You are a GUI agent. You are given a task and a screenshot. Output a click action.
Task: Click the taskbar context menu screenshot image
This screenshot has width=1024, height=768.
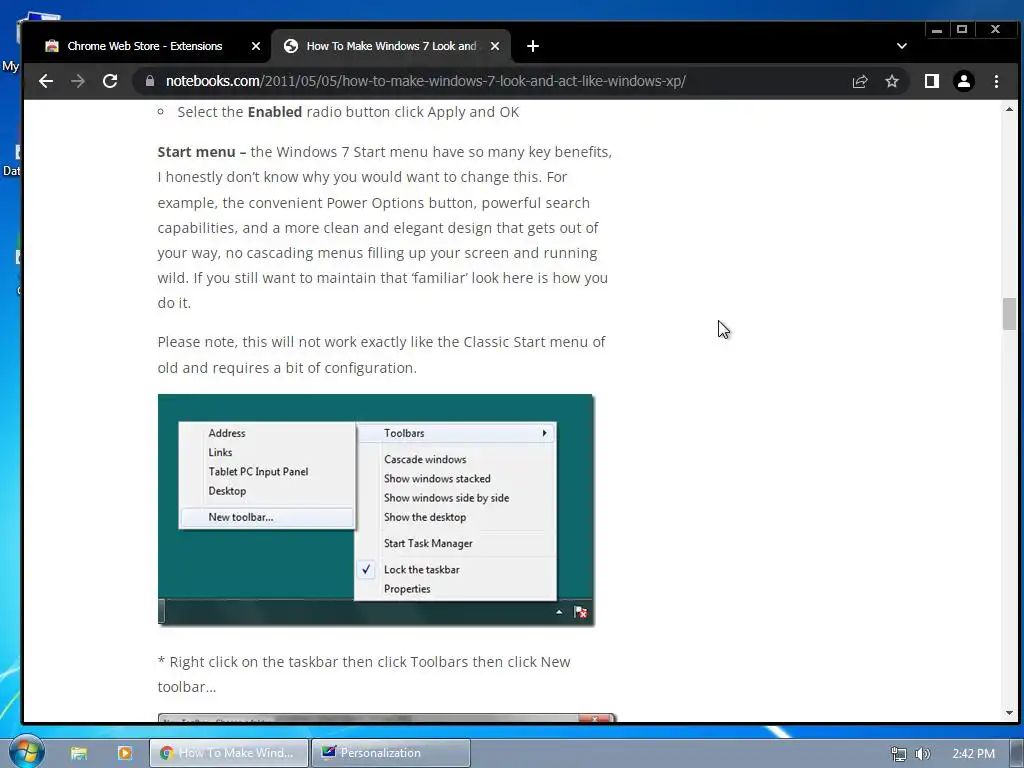376,510
